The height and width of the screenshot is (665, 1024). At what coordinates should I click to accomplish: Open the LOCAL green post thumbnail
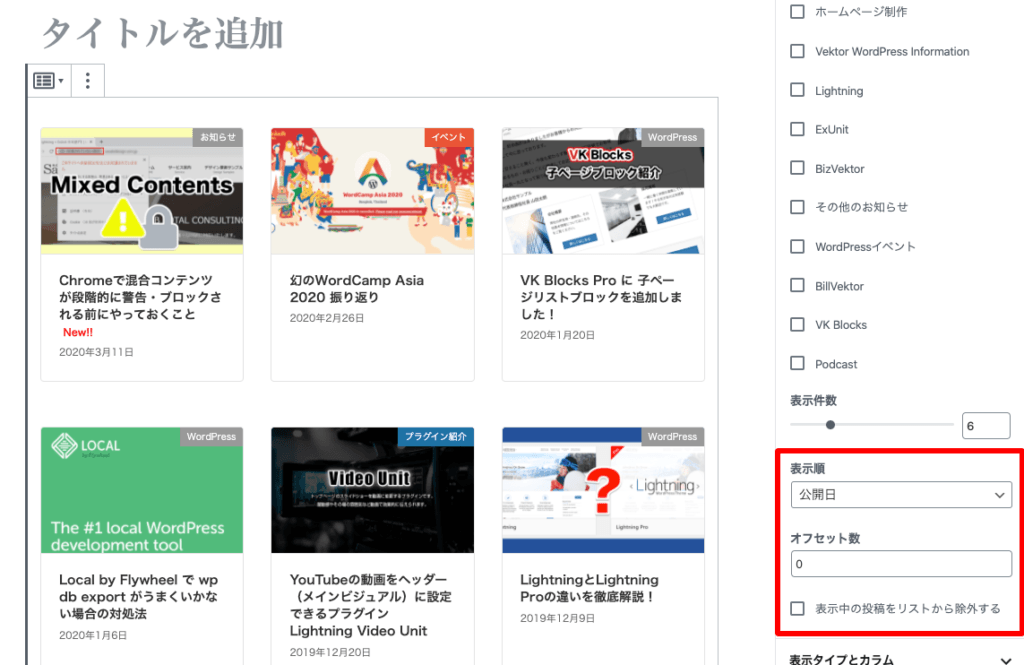coord(142,490)
